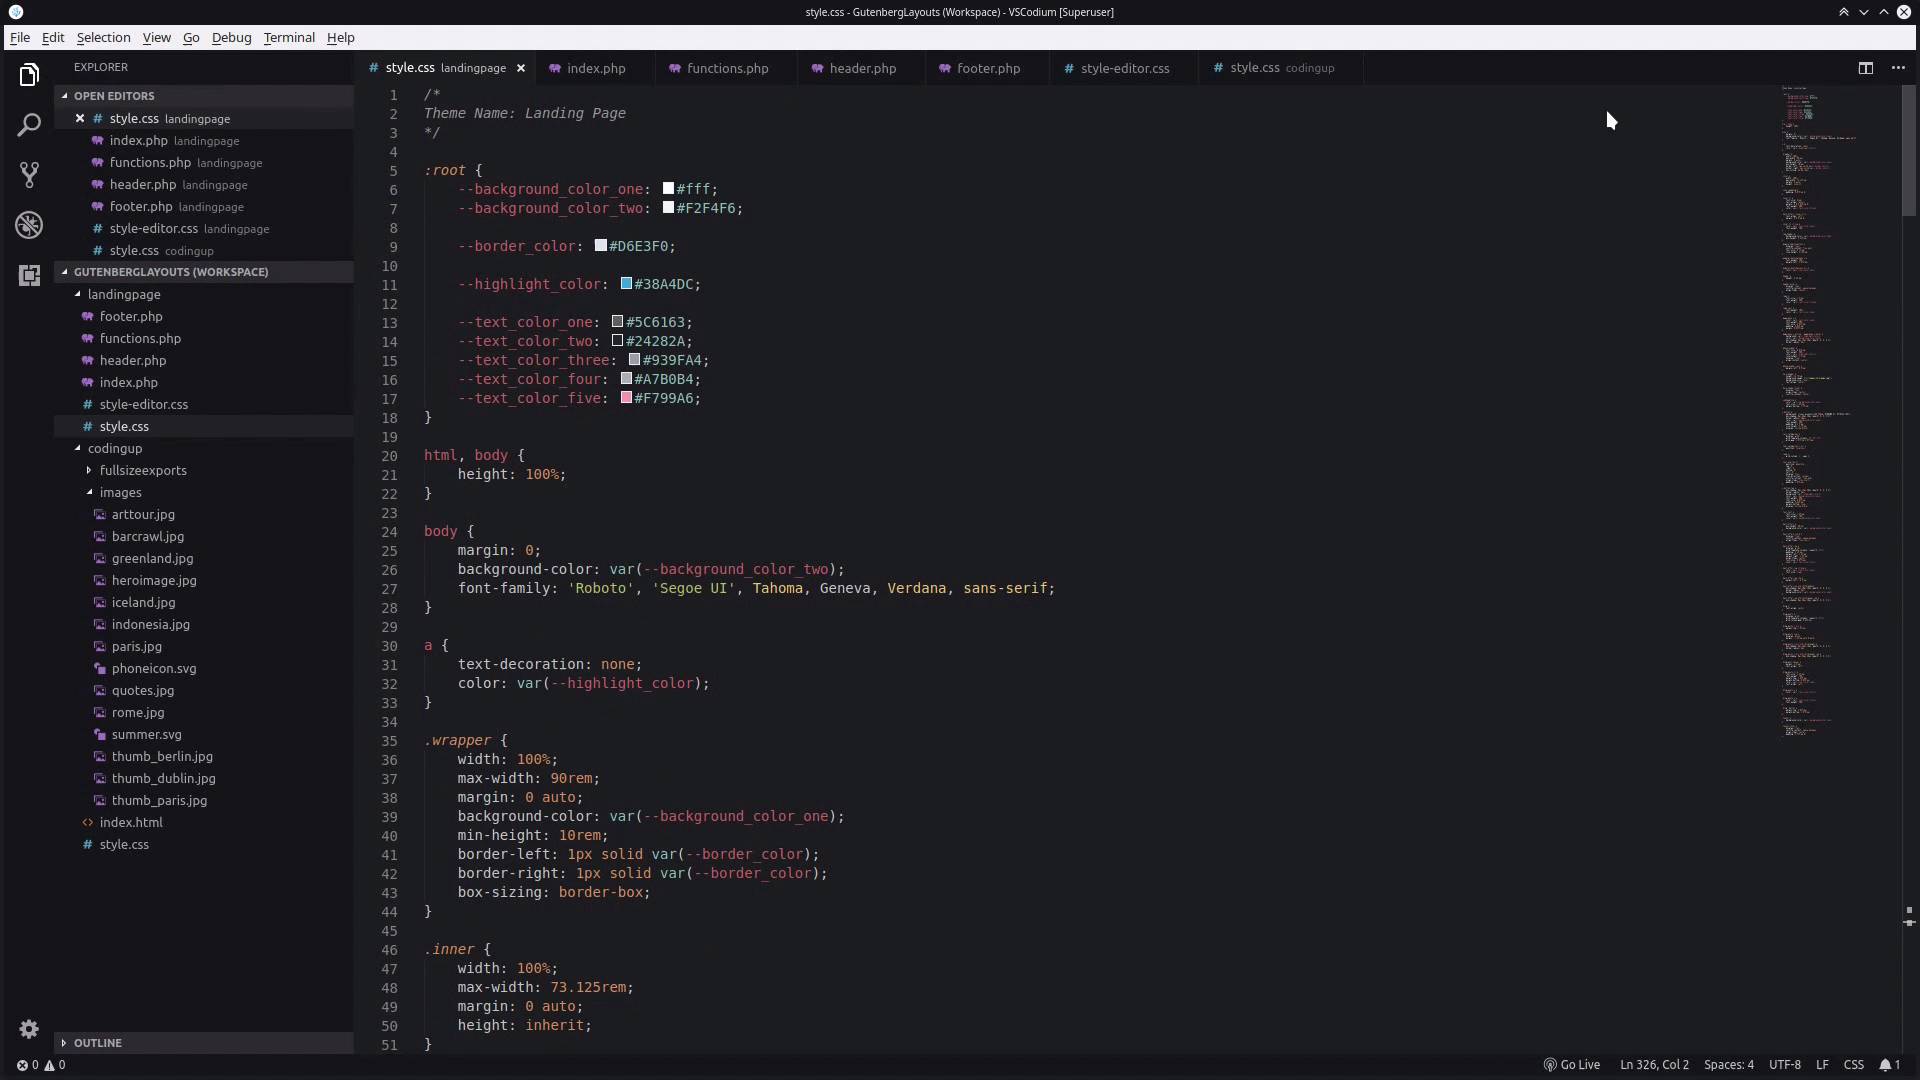Open heroimage.jpg in the explorer
Image resolution: width=1920 pixels, height=1080 pixels.
[x=154, y=580]
